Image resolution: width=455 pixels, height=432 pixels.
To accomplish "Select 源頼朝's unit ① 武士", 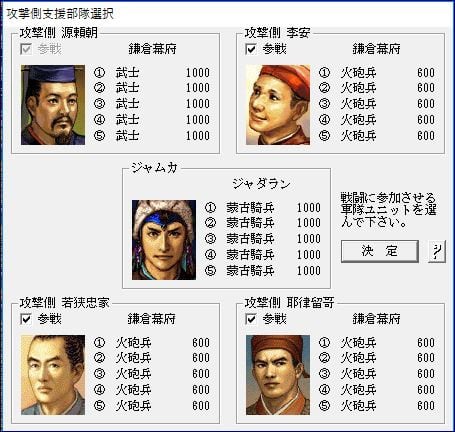I will tap(152, 73).
